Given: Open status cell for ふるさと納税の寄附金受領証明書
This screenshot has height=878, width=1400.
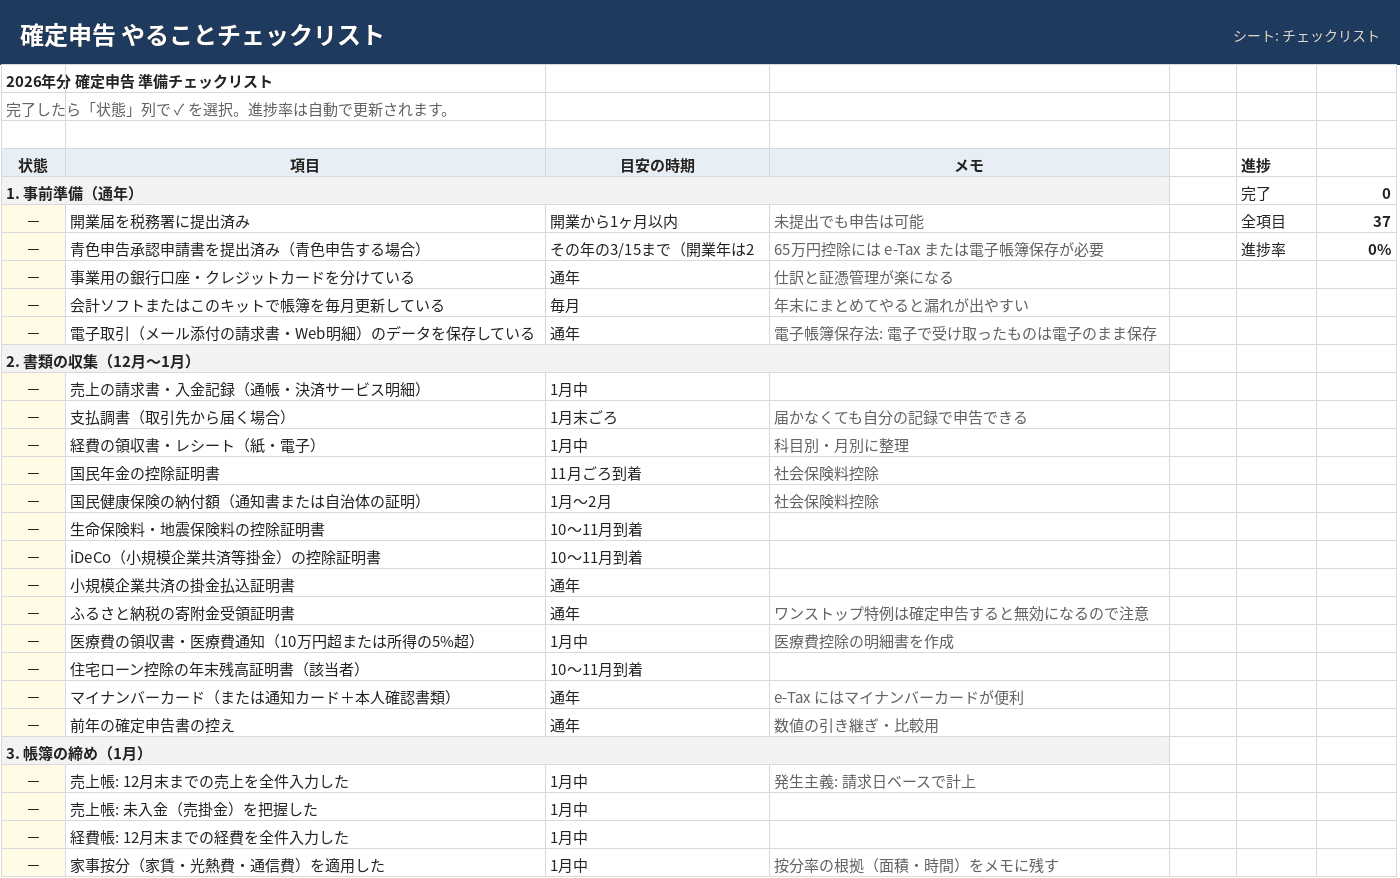Looking at the screenshot, I should pos(33,613).
